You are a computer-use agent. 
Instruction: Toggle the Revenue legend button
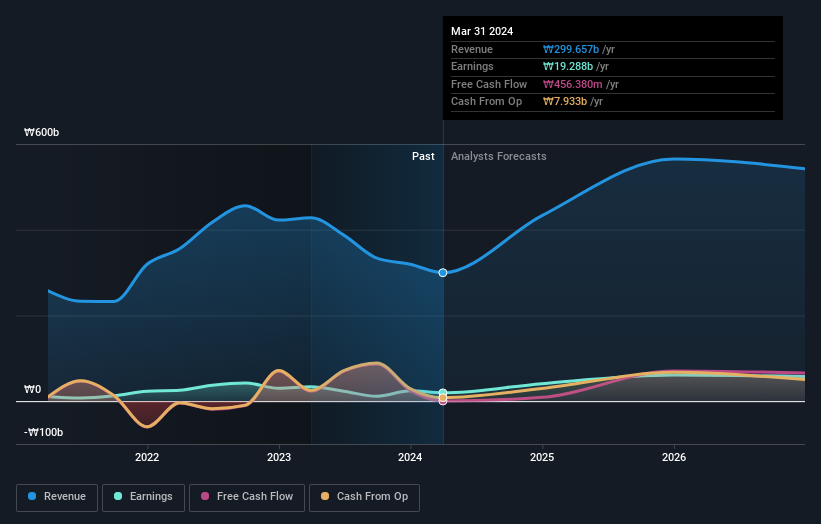pos(57,497)
